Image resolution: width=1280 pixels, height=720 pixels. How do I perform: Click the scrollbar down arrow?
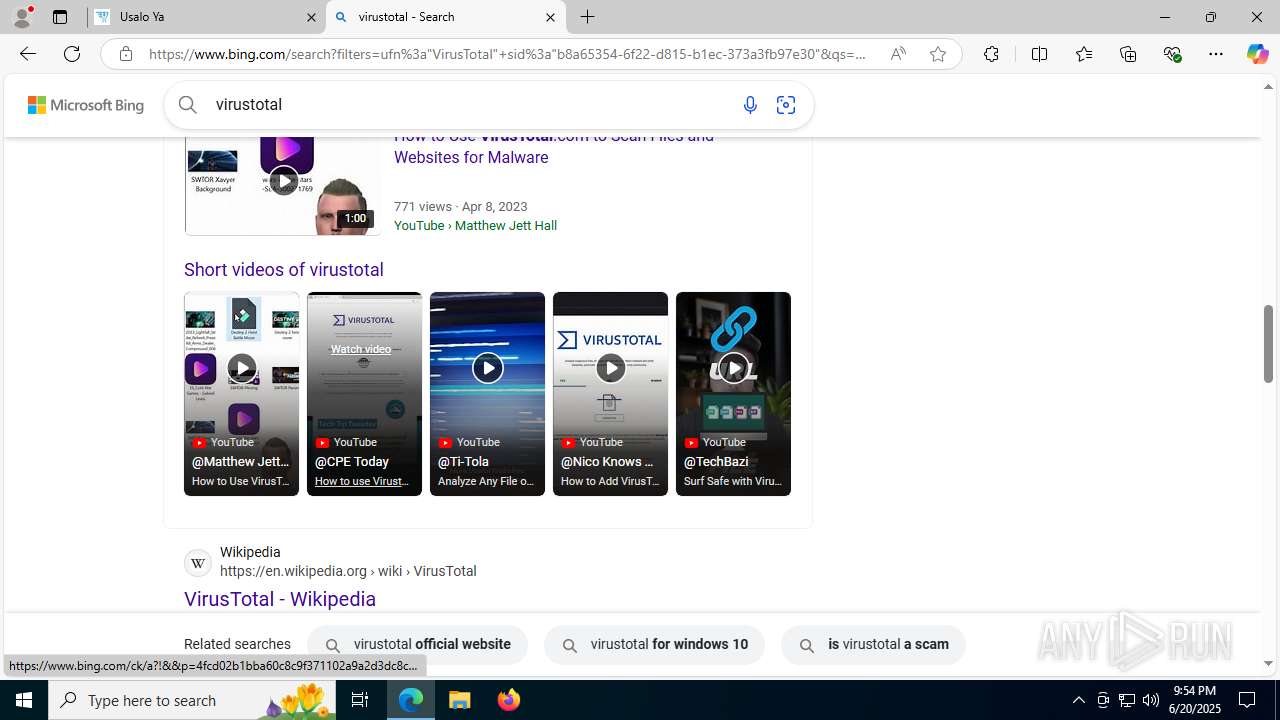click(x=1268, y=663)
